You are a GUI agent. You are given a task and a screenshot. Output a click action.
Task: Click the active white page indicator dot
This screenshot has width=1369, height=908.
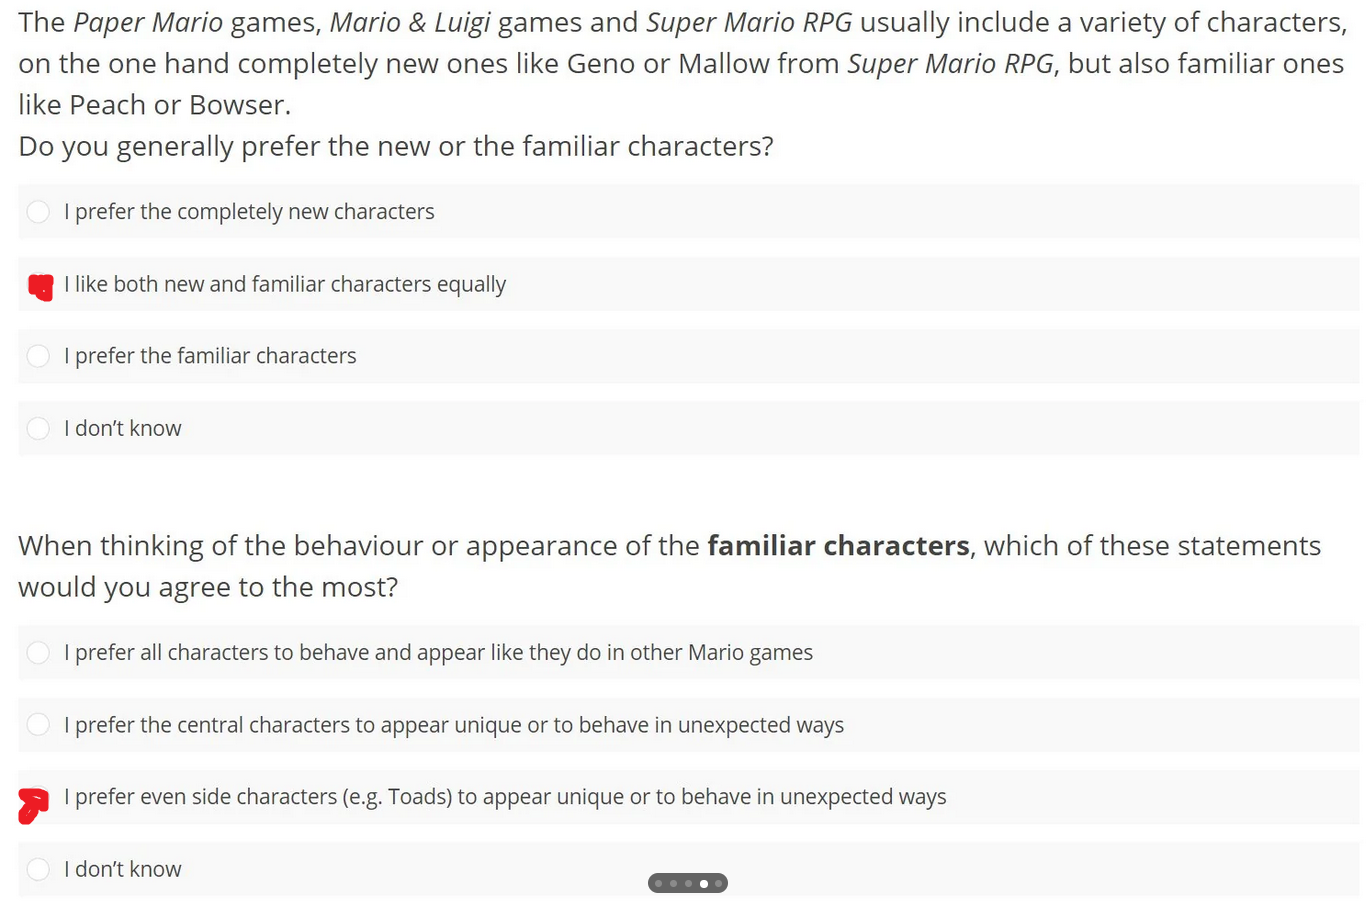coord(704,883)
